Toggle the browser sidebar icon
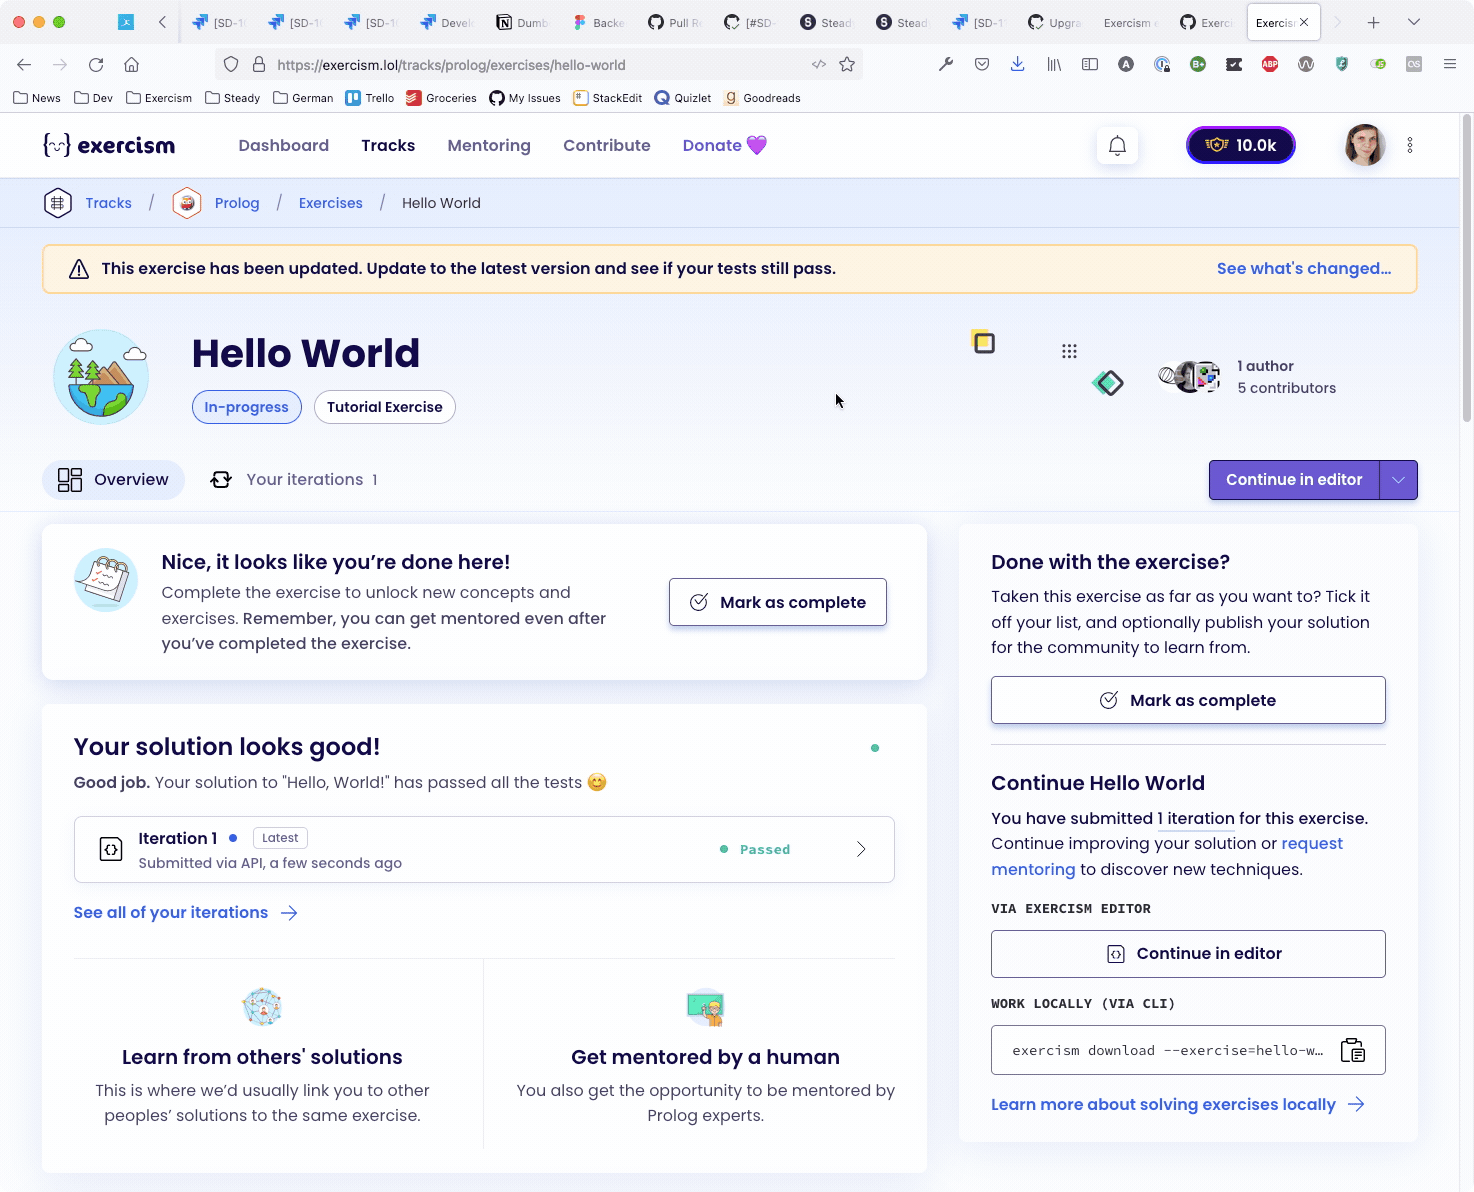Image resolution: width=1474 pixels, height=1192 pixels. pyautogui.click(x=1090, y=65)
